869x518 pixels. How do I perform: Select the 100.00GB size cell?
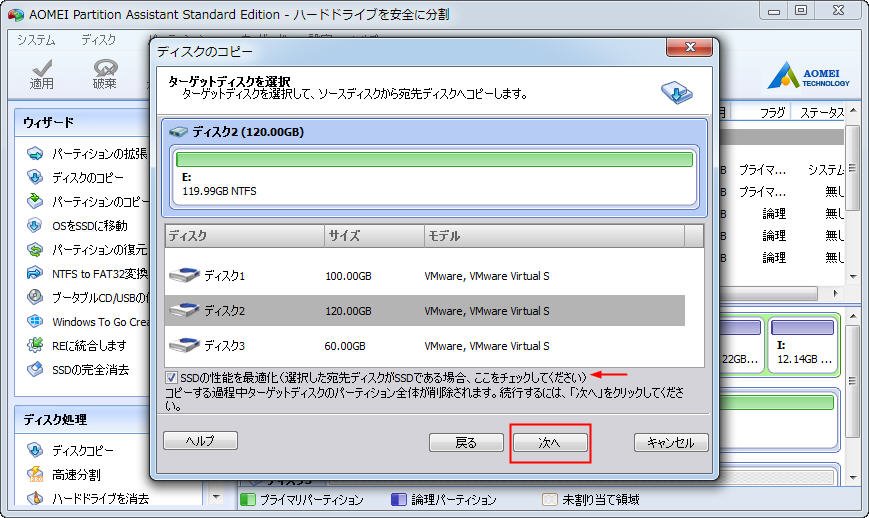click(348, 276)
